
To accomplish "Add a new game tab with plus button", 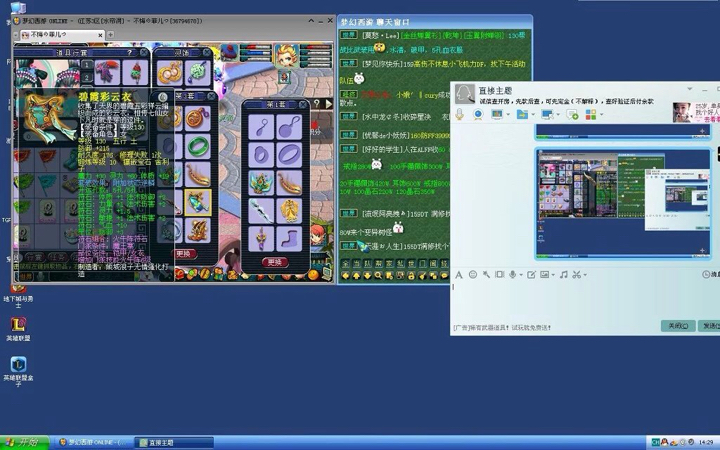I will tap(110, 34).
